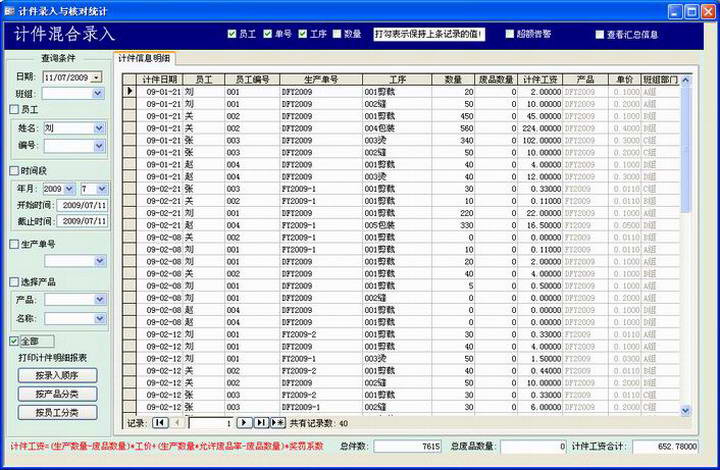Expand the 名称 dropdown
720x470 pixels.
coord(100,318)
